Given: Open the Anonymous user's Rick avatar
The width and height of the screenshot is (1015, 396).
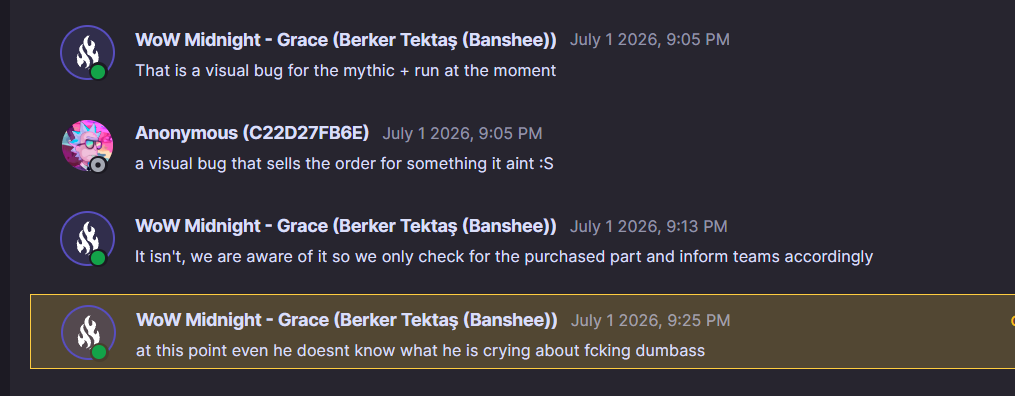Looking at the screenshot, I should click(x=87, y=146).
